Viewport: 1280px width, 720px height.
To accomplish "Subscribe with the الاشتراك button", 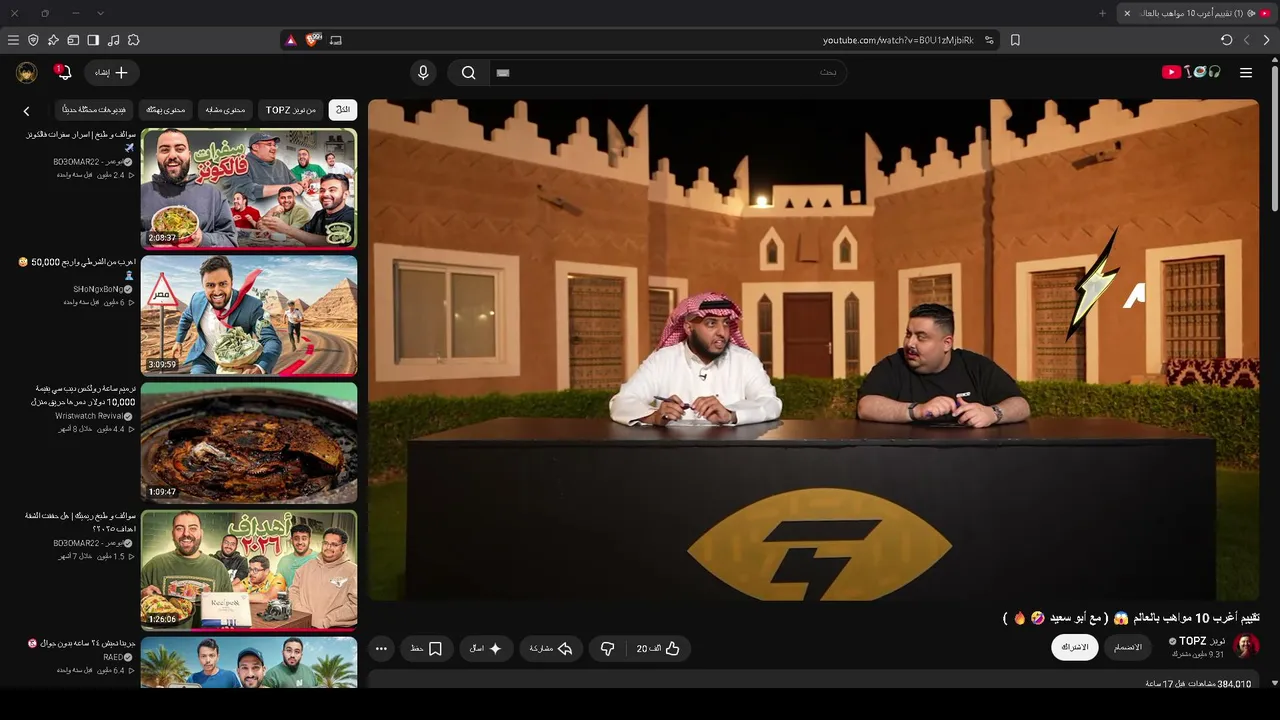I will 1075,647.
